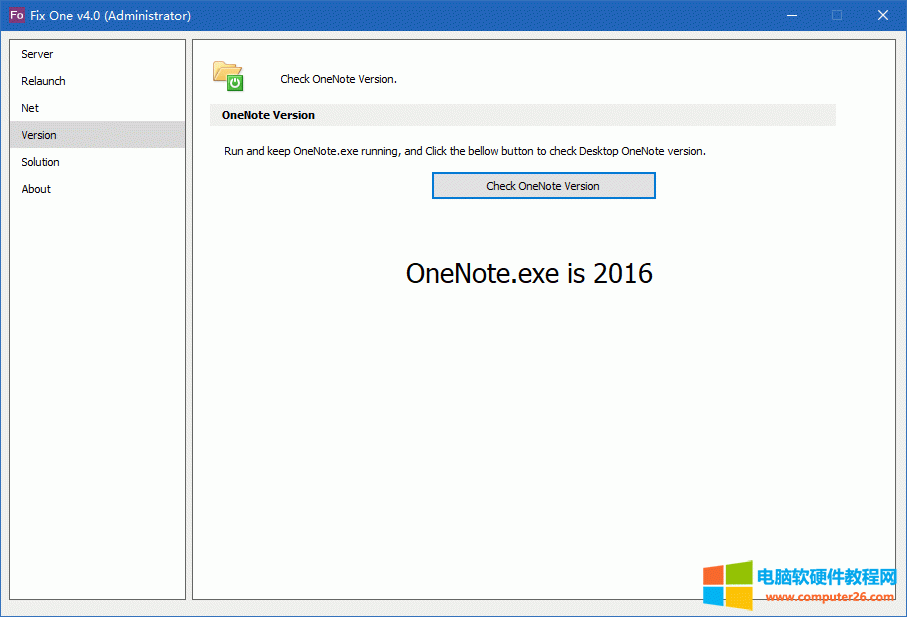Select the Server entry in the sidebar
This screenshot has width=907, height=617.
click(x=37, y=54)
